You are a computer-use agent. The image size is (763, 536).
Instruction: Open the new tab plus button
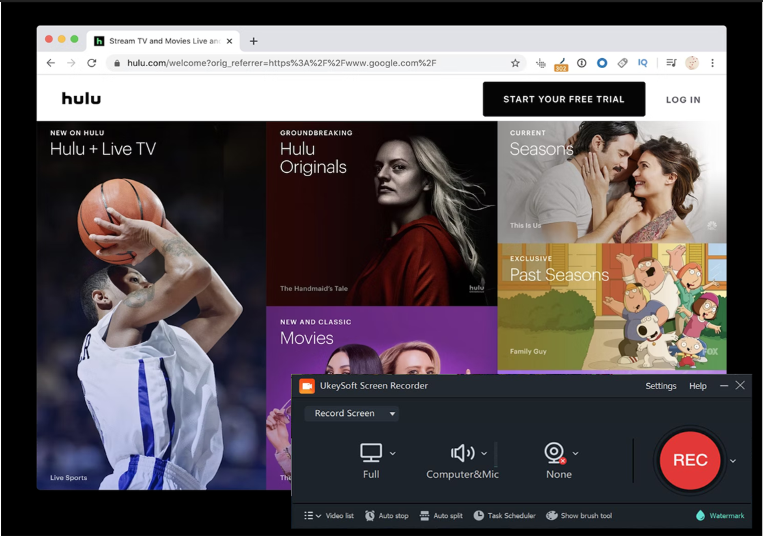click(254, 41)
